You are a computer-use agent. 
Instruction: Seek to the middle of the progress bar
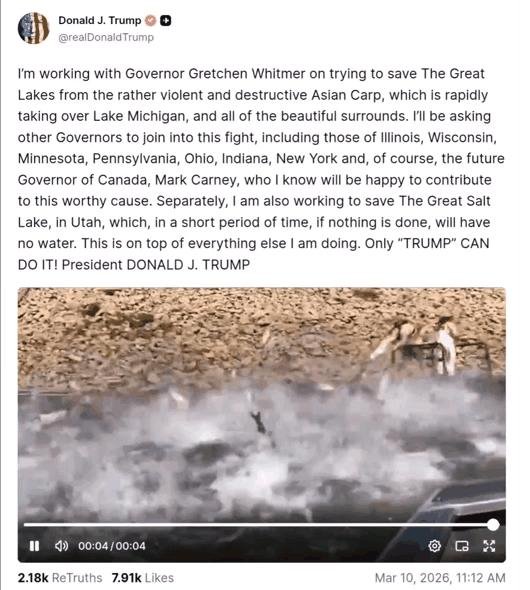tap(258, 525)
